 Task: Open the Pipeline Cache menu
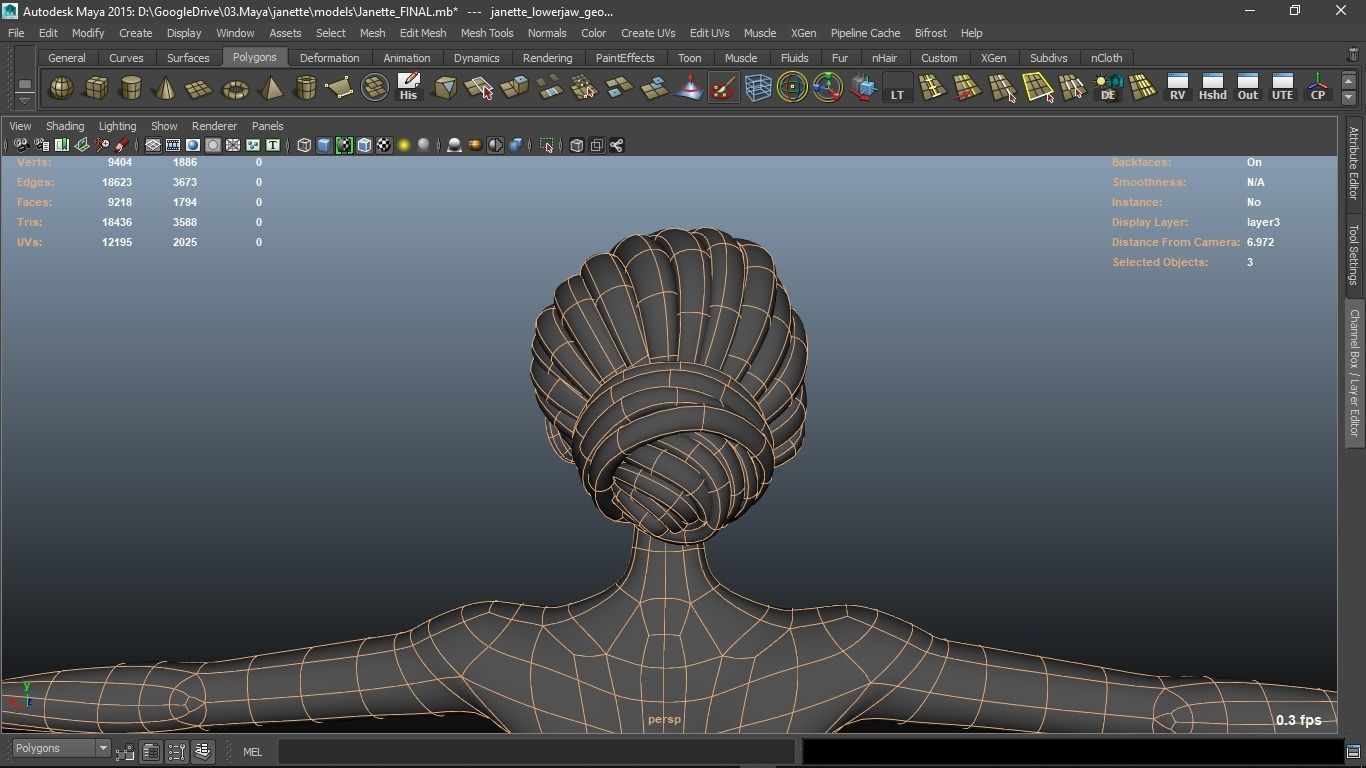pos(865,33)
